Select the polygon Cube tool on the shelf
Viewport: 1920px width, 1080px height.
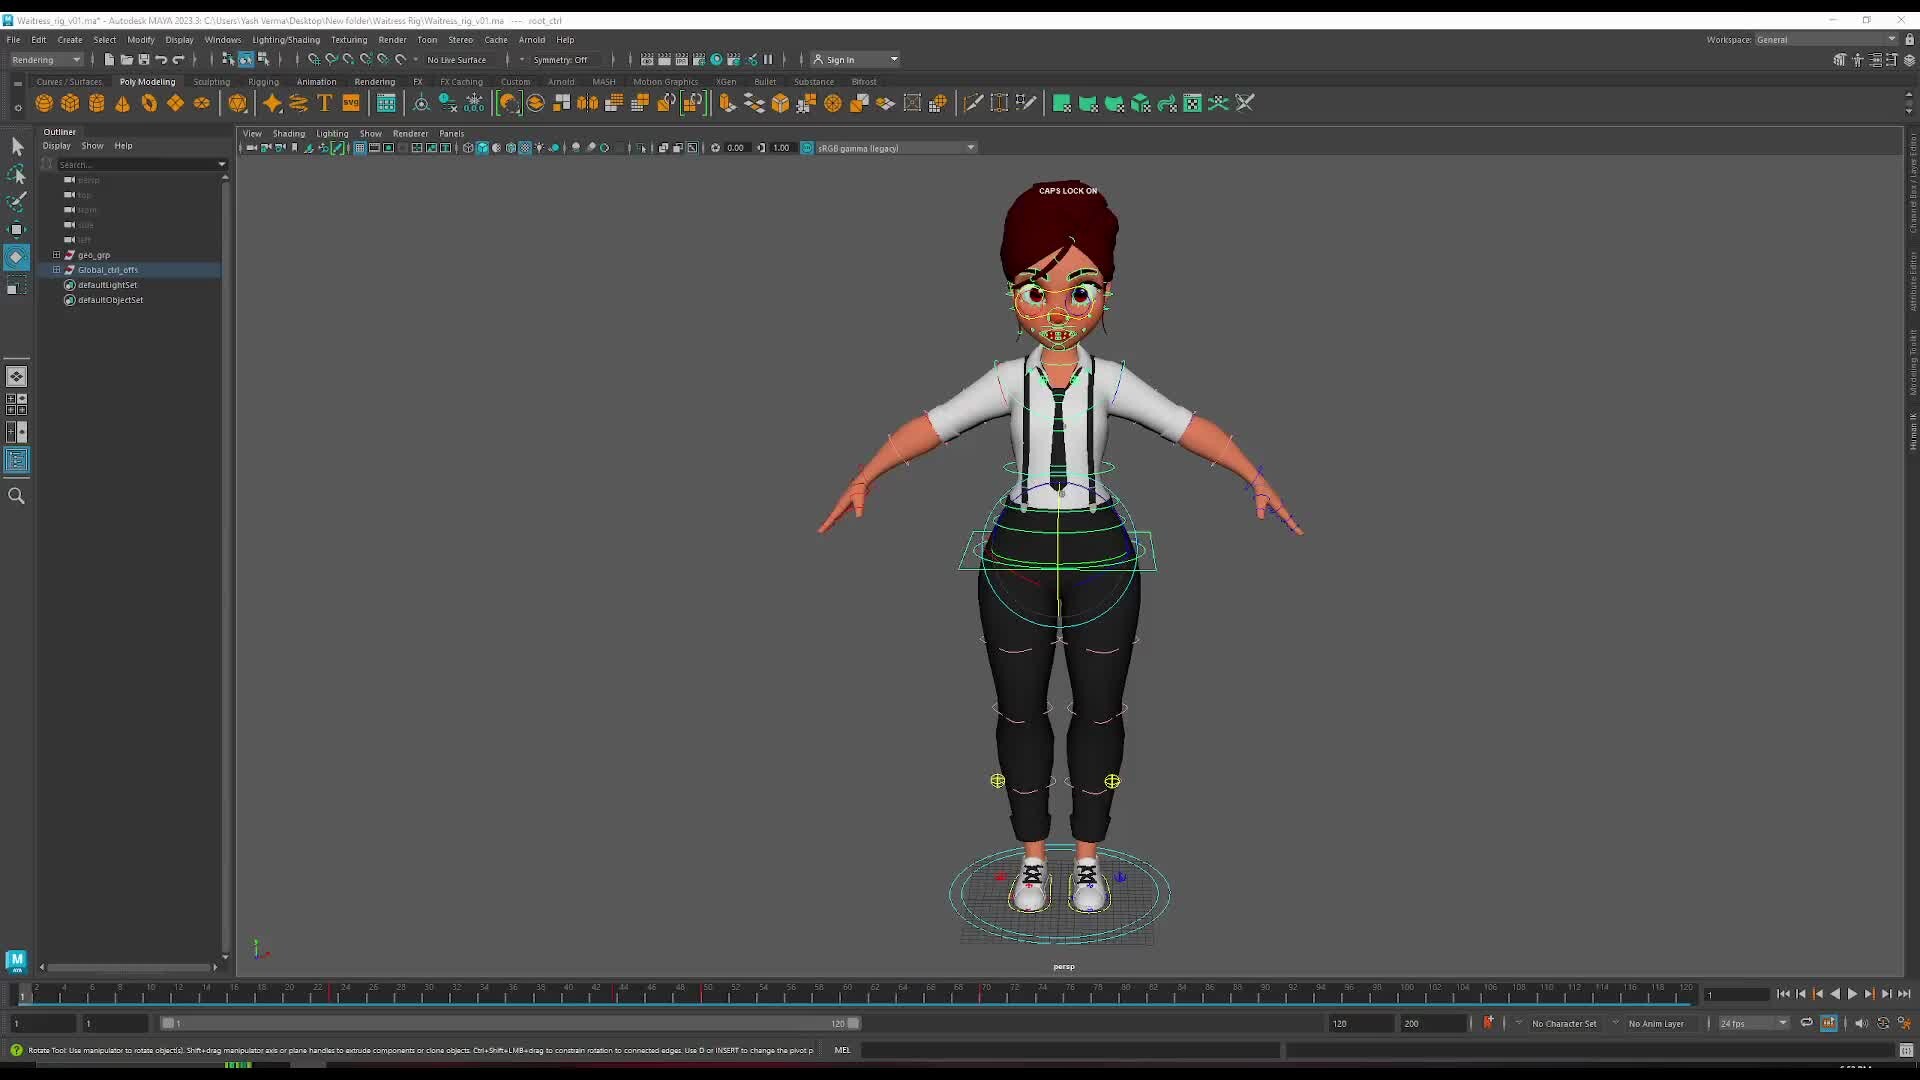70,103
